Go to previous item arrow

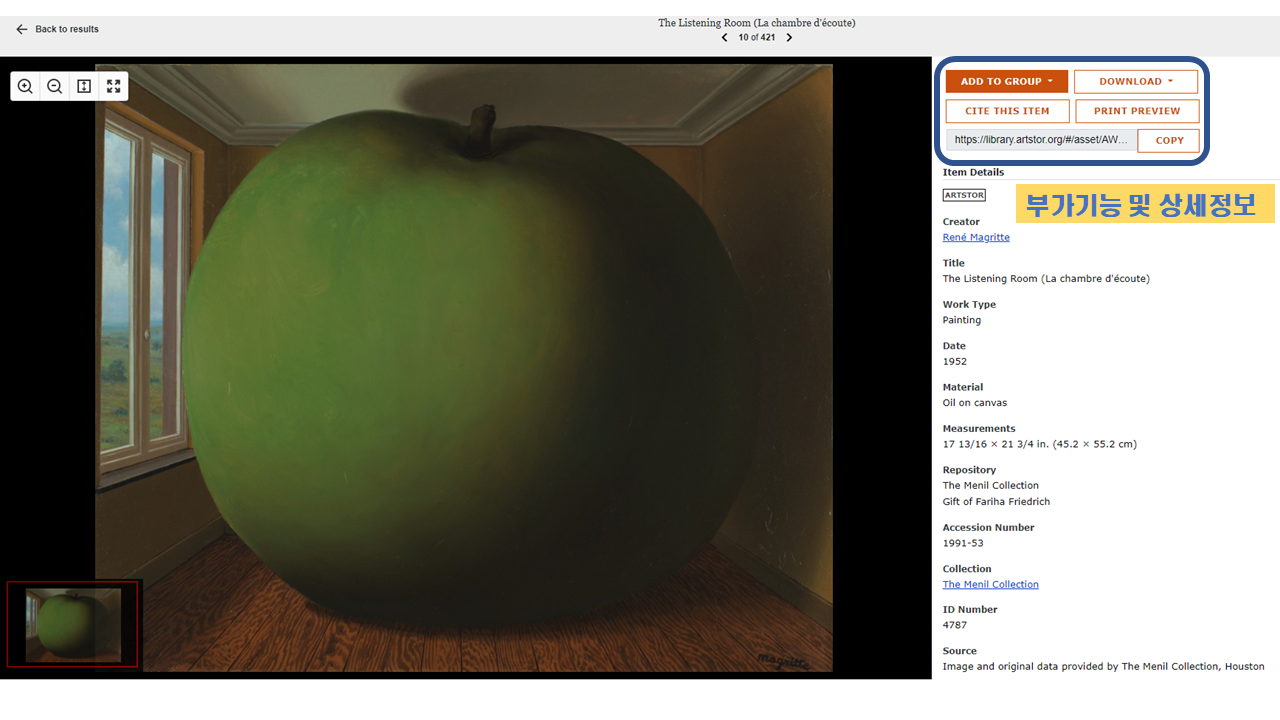[725, 38]
